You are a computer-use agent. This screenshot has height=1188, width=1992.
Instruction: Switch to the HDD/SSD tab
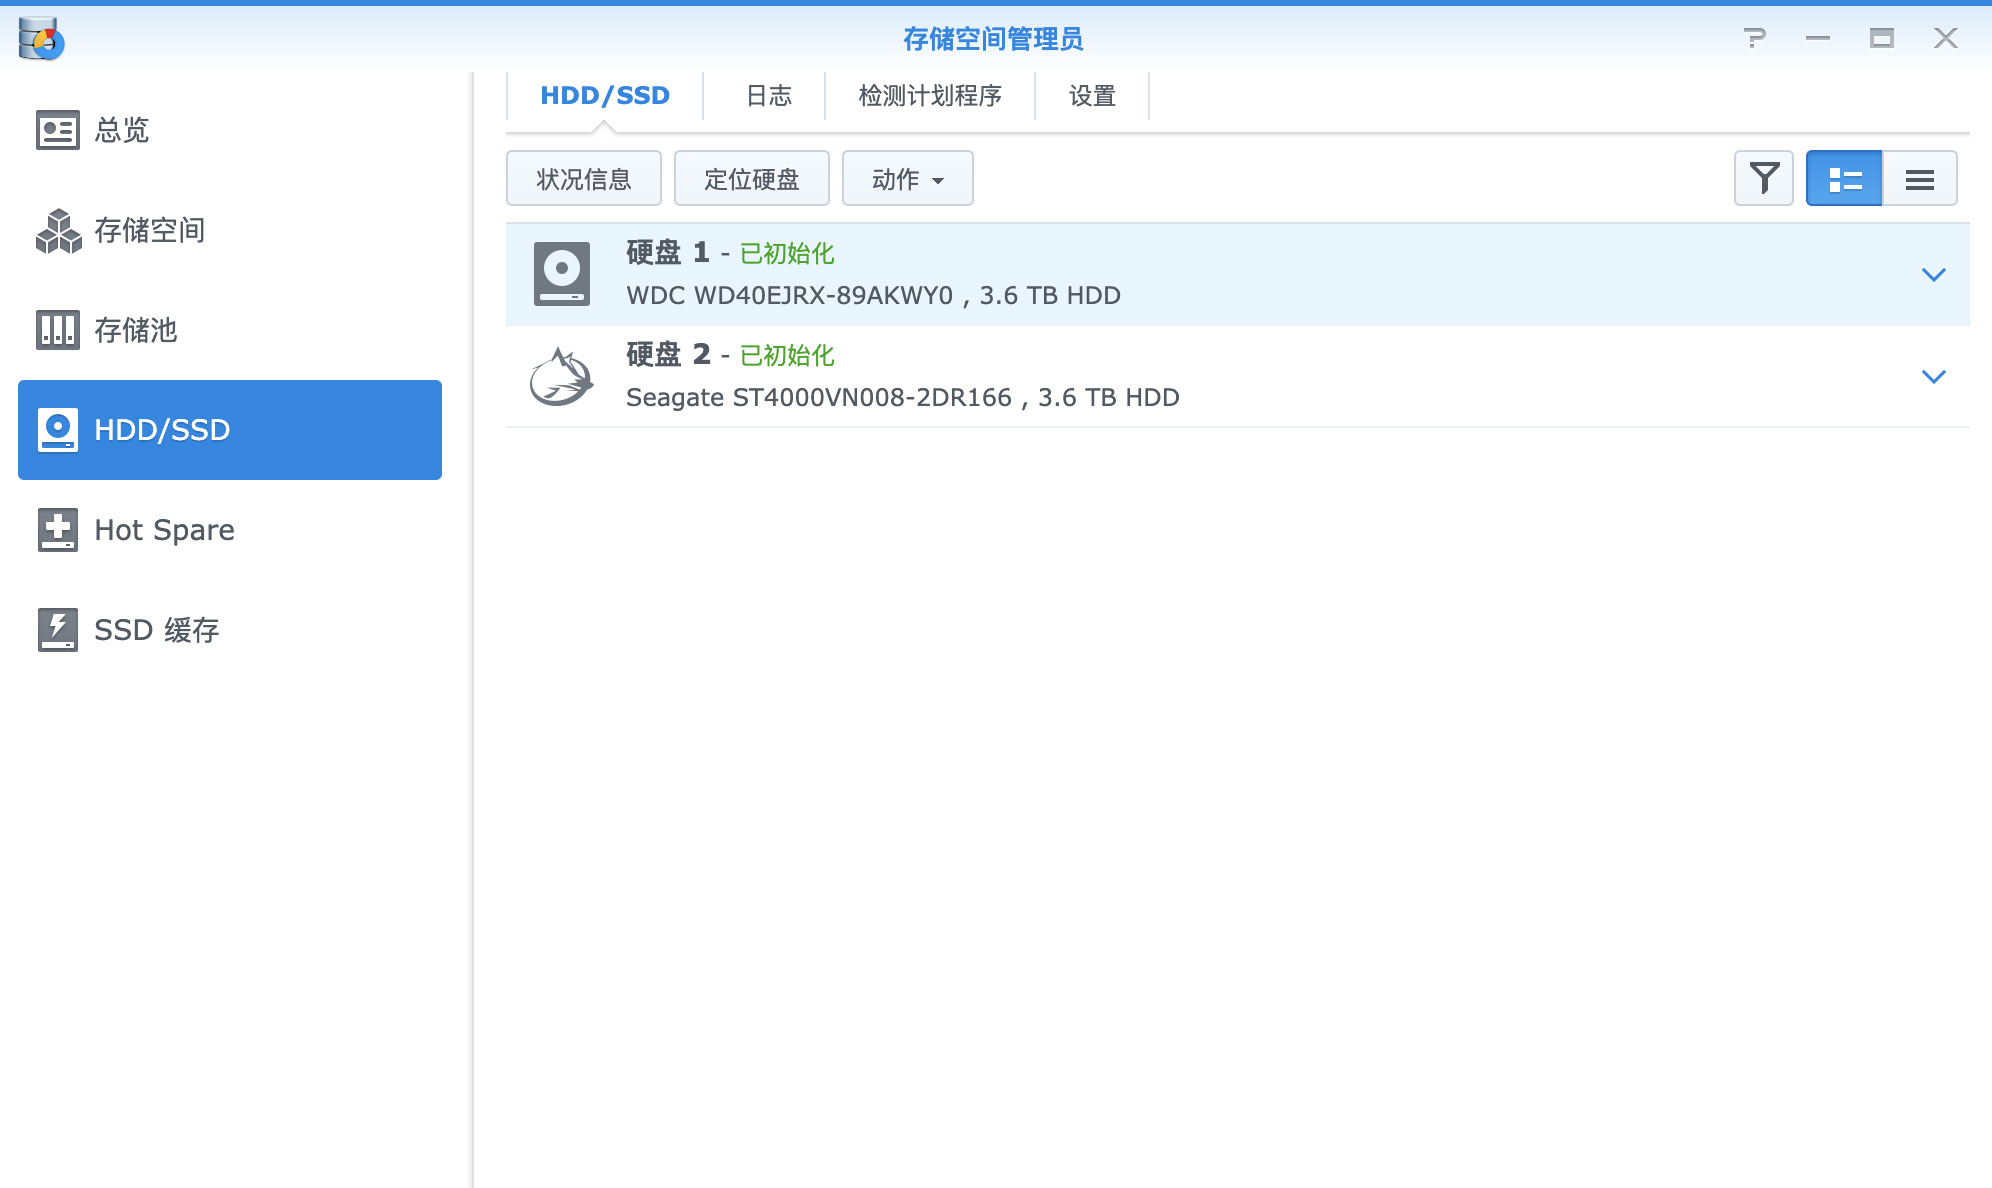604,95
